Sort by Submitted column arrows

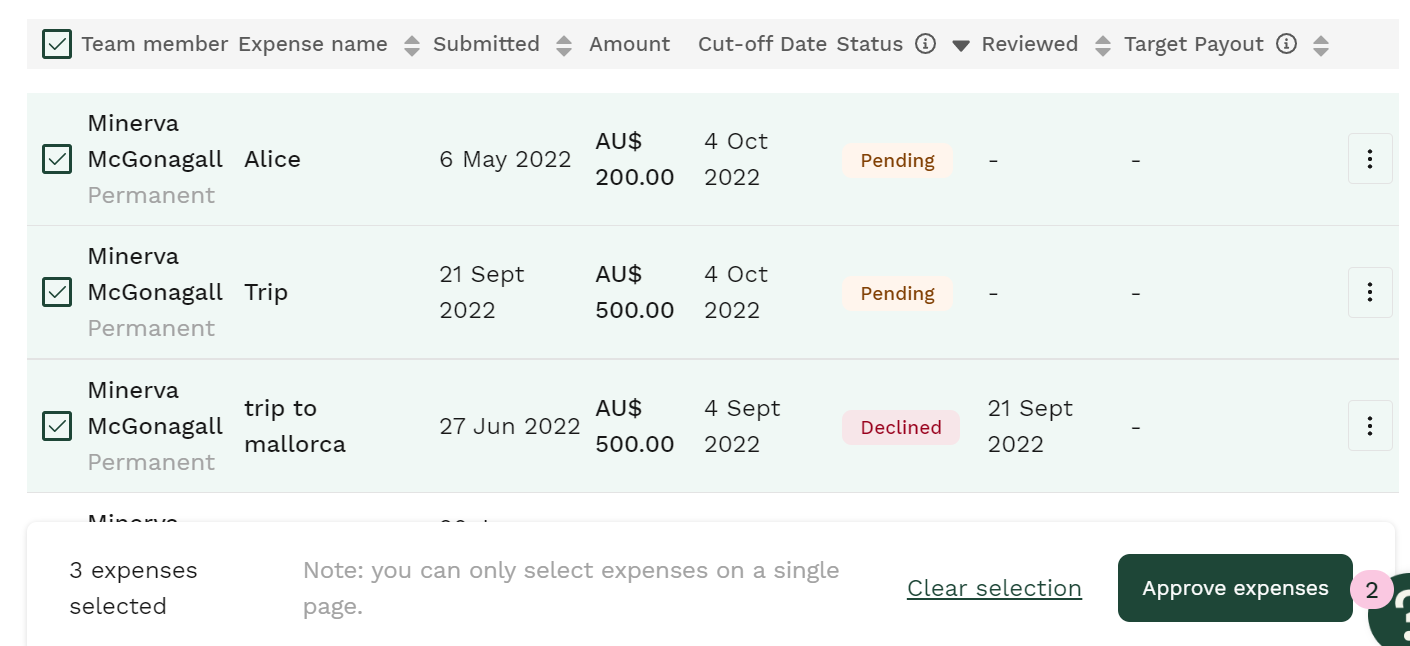(564, 45)
